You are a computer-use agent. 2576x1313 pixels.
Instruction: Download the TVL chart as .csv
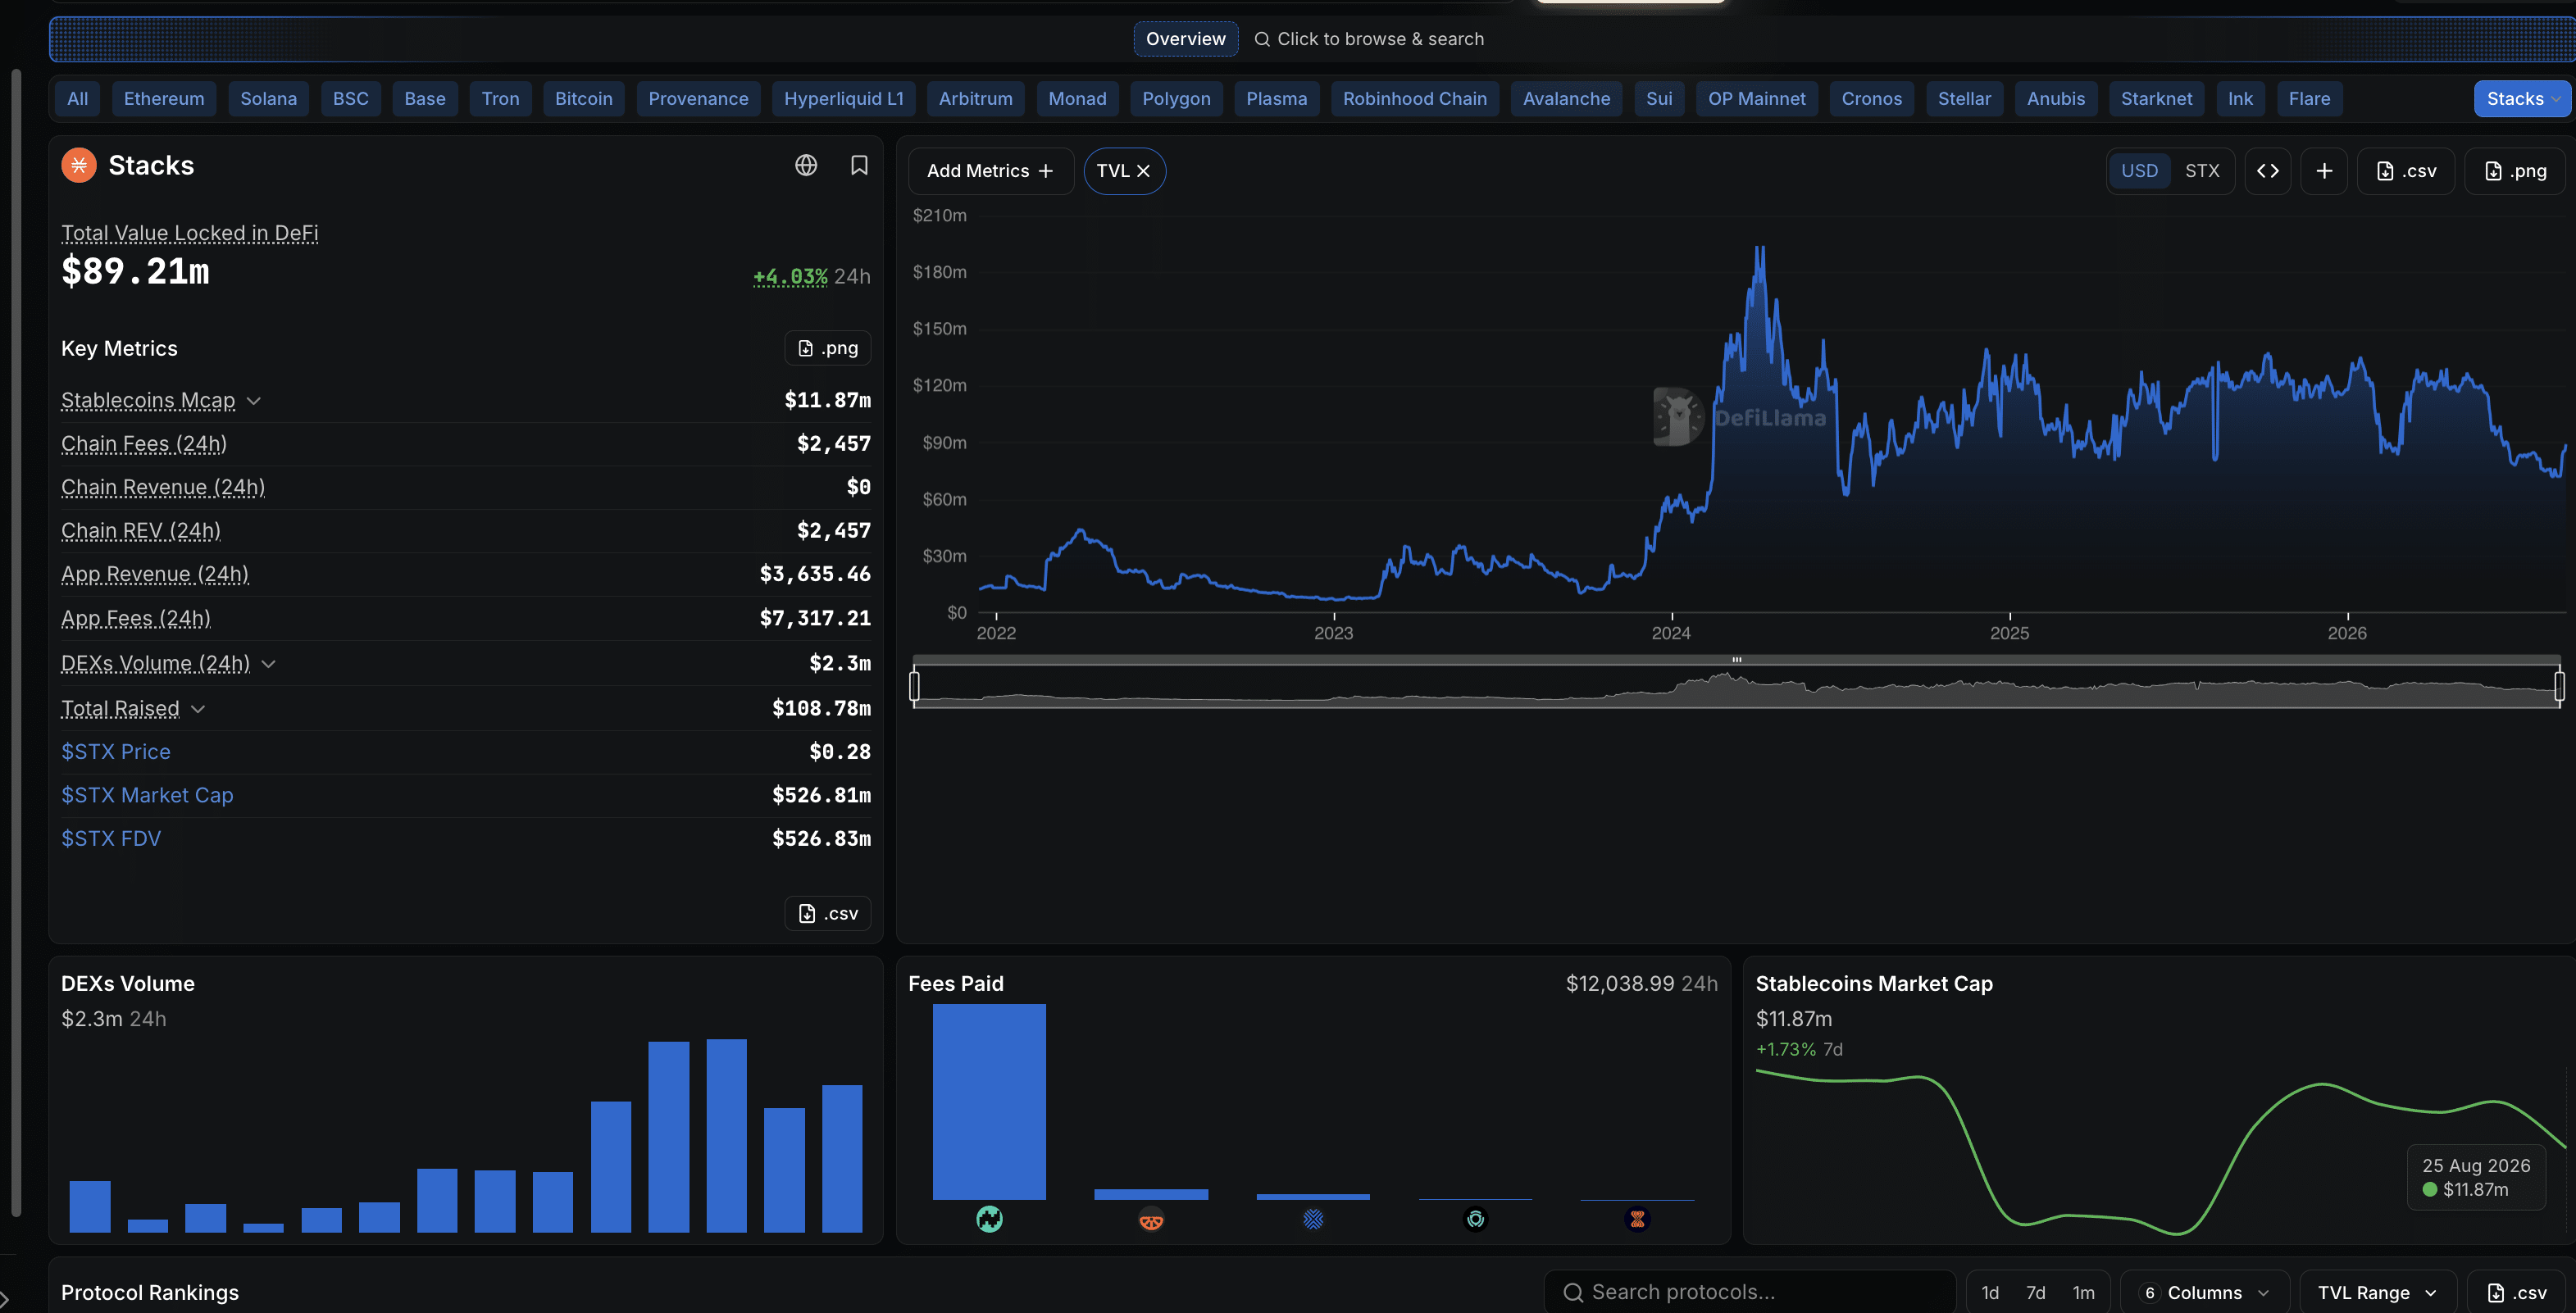coord(2406,171)
